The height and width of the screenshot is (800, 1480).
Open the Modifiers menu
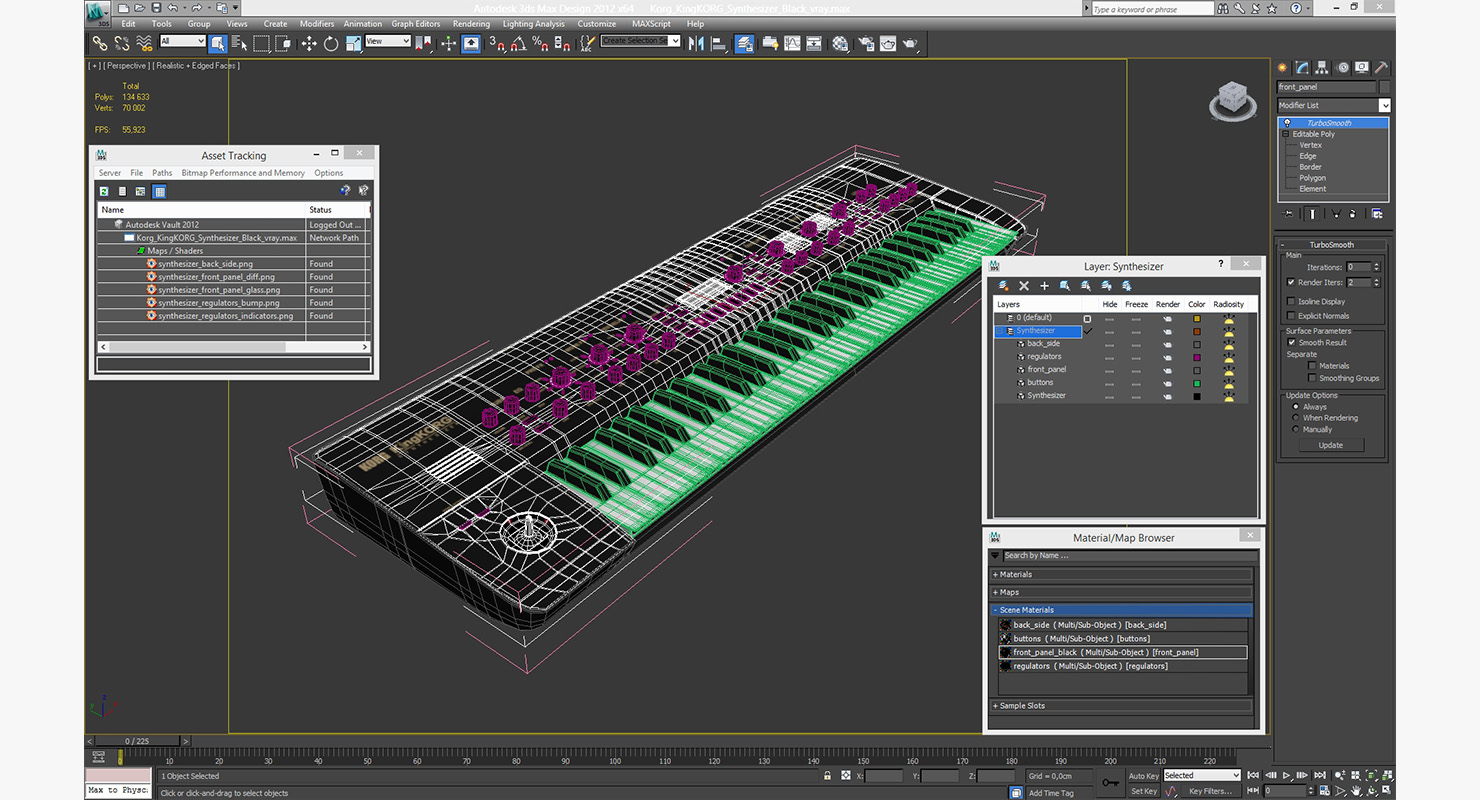pyautogui.click(x=317, y=24)
